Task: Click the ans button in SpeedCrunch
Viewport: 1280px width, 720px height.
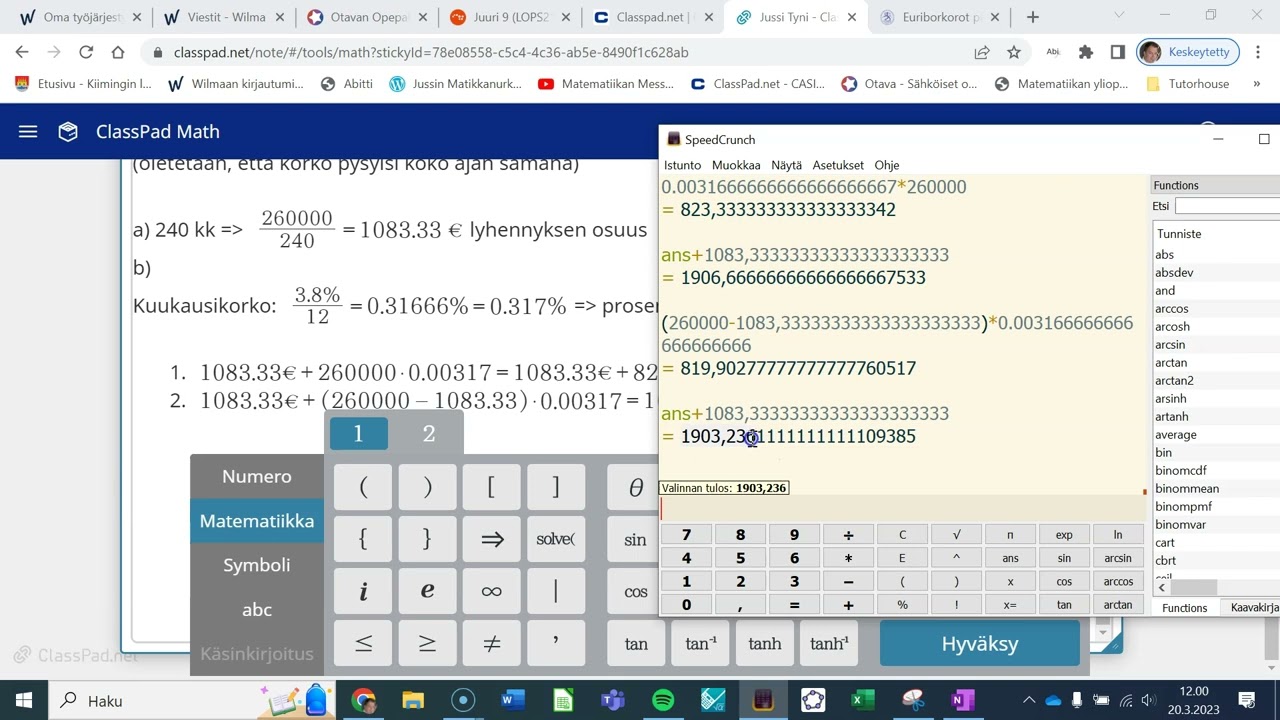Action: click(1010, 558)
